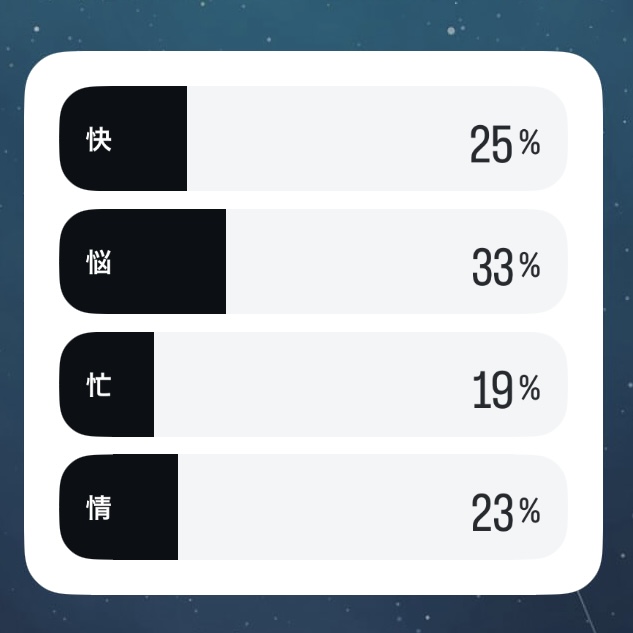This screenshot has height=633, width=633.
Task: Click the 情 character label
Action: [98, 508]
